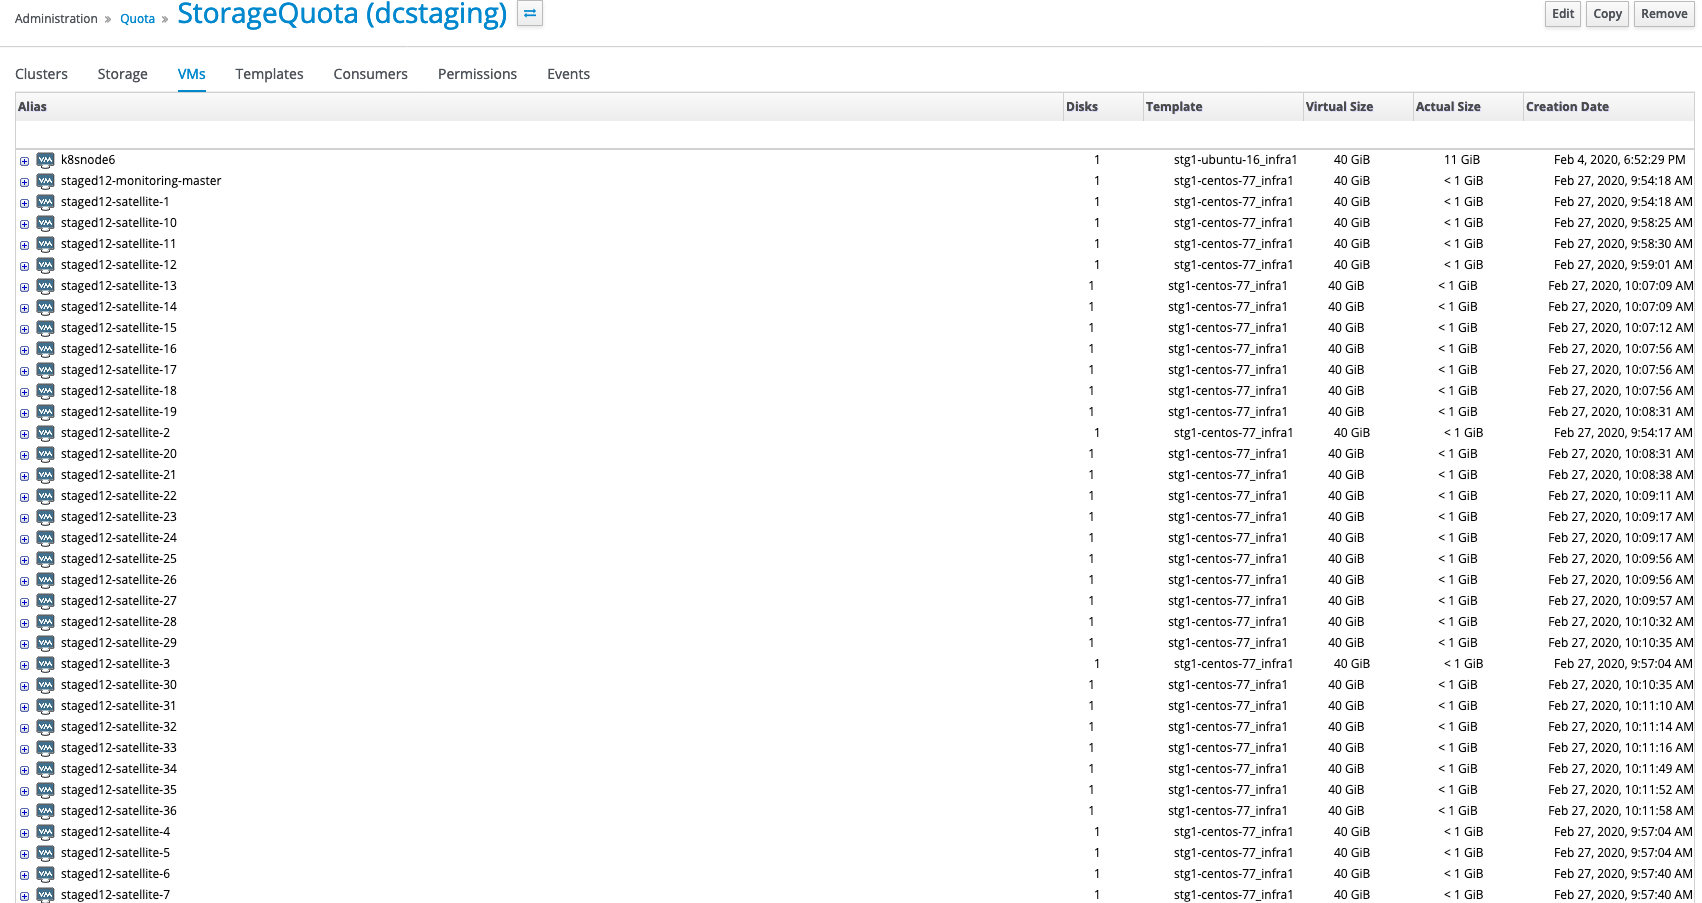Click the swap icon beside StorageQuota title

tap(530, 14)
